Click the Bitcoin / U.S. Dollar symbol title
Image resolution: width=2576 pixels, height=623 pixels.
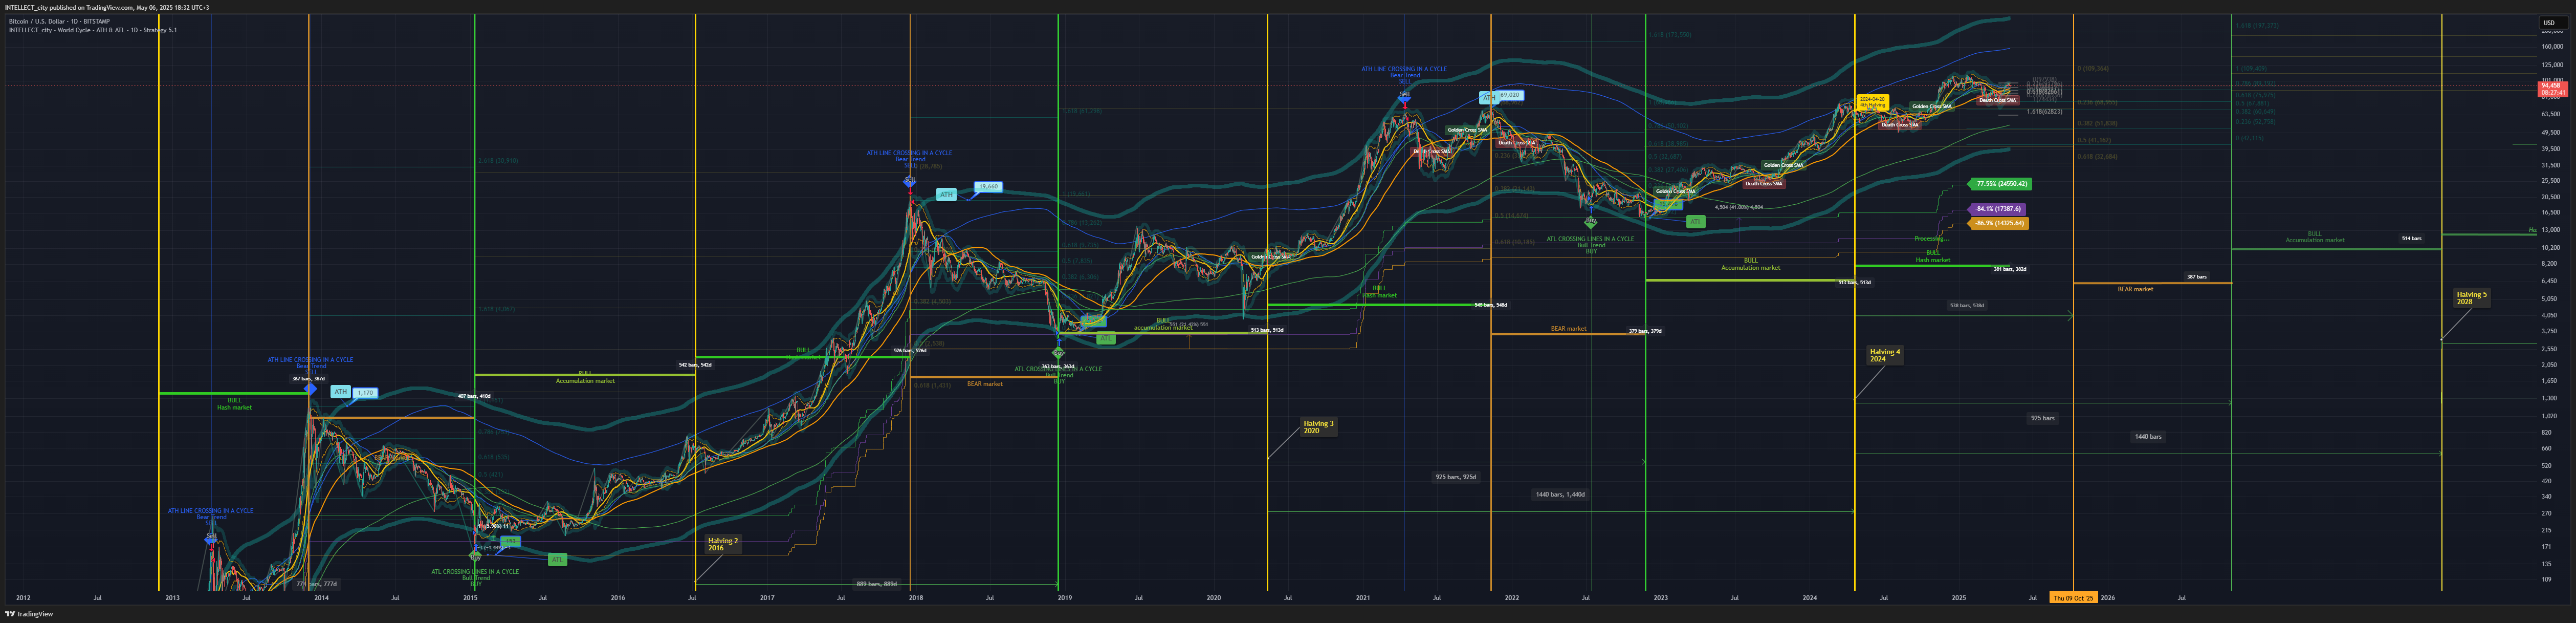pos(60,21)
